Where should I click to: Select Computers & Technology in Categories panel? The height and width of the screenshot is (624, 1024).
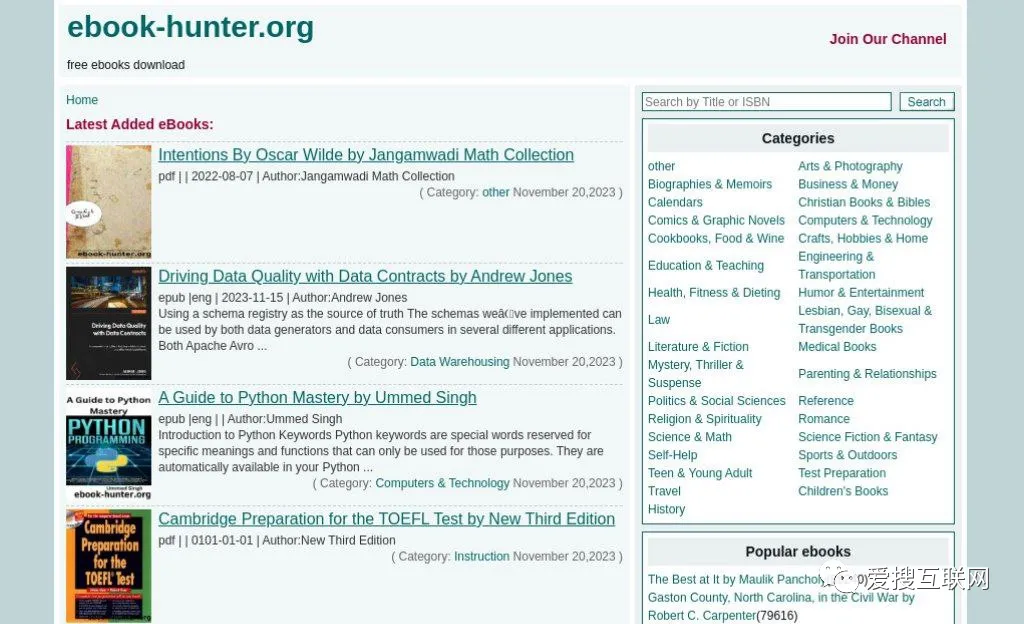pos(865,221)
